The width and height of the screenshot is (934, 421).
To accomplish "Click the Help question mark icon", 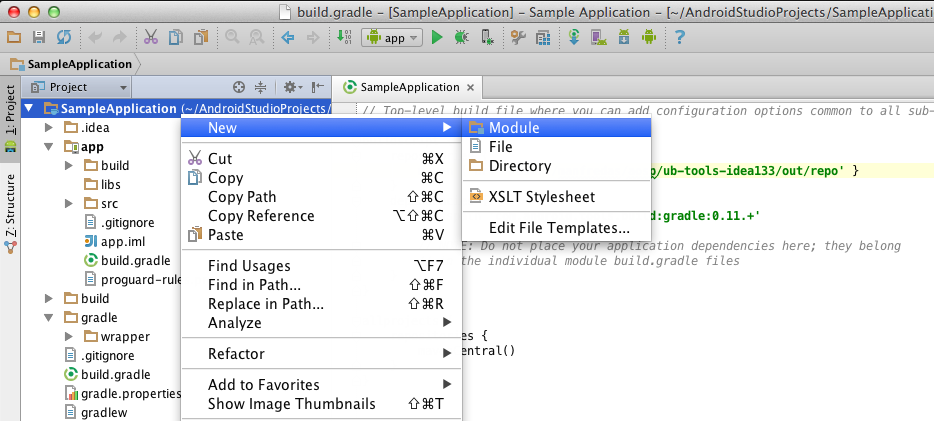I will click(679, 38).
